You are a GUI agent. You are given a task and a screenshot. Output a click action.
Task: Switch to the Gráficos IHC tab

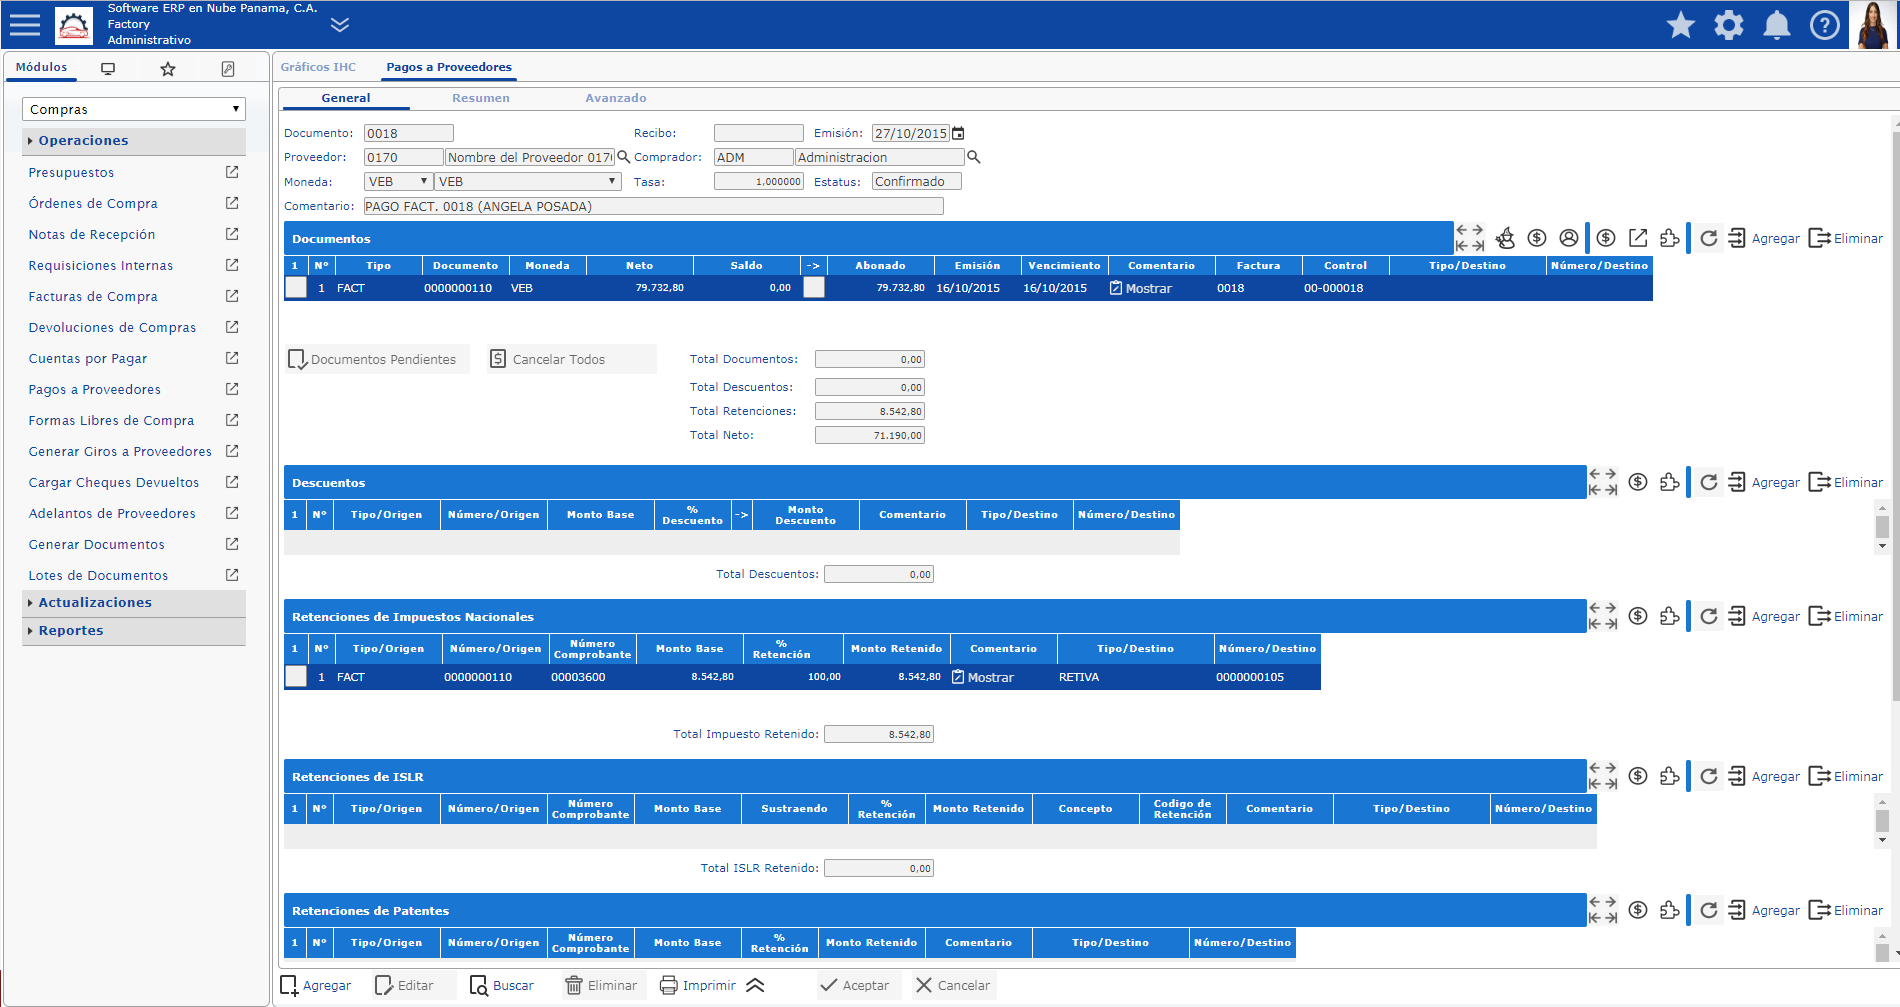[318, 67]
